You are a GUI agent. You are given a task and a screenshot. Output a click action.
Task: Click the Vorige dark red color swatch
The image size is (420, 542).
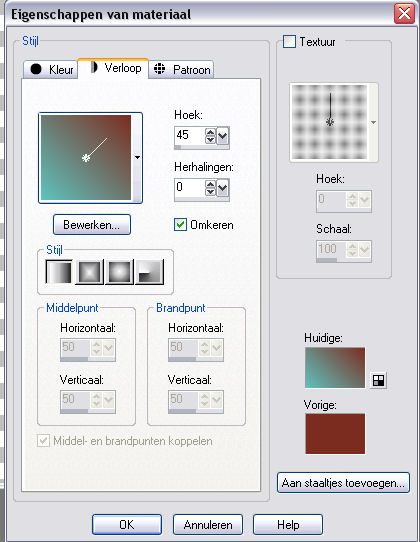pos(335,433)
